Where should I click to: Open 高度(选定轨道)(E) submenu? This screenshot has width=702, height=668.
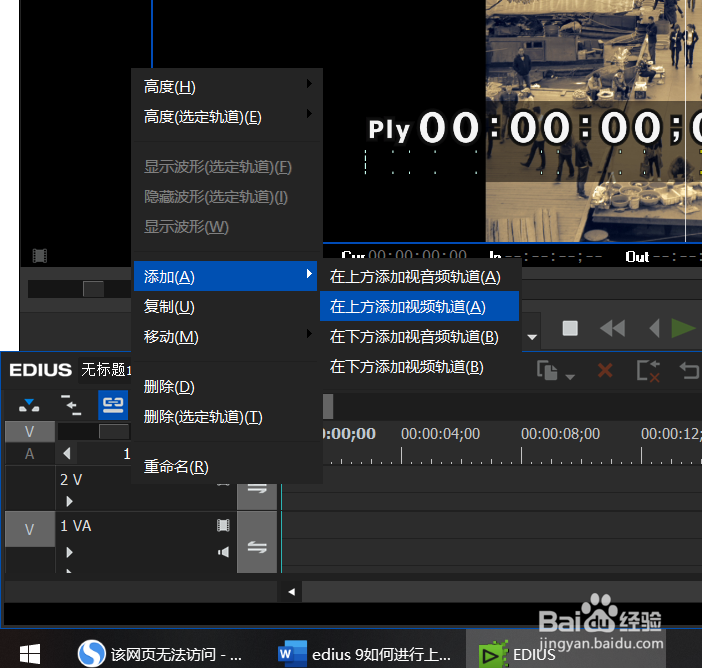(226, 117)
